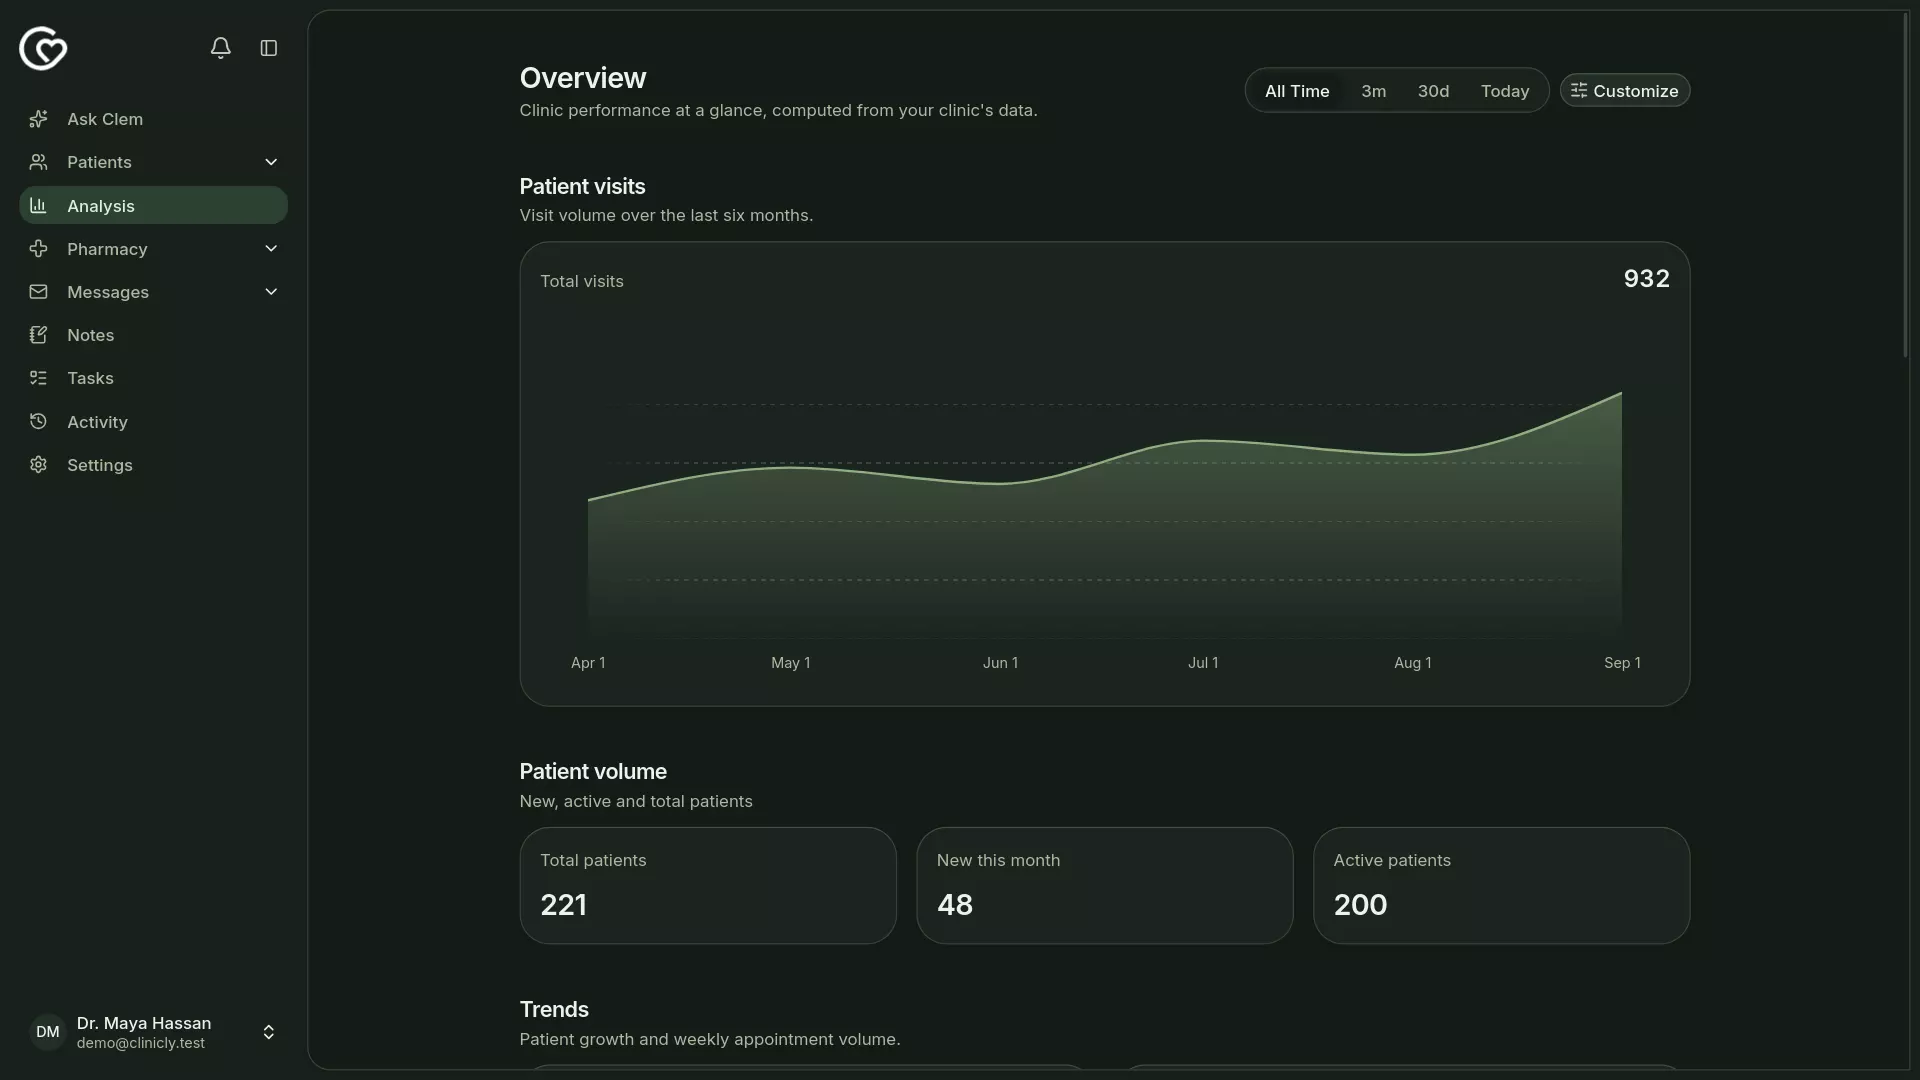
Task: Select the 3m time range
Action: point(1373,91)
